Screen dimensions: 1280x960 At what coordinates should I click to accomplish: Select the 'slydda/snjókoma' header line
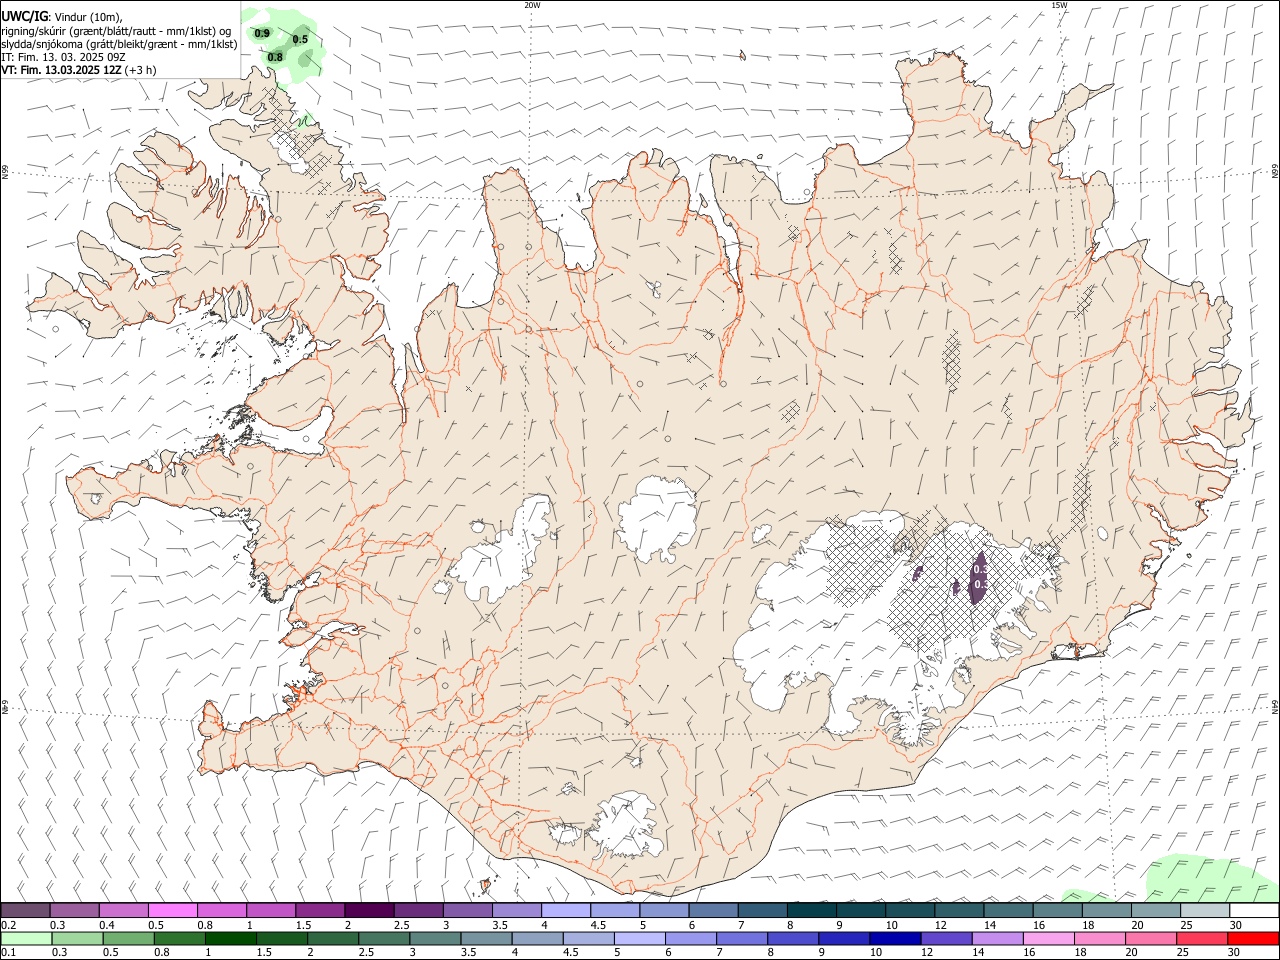(119, 44)
